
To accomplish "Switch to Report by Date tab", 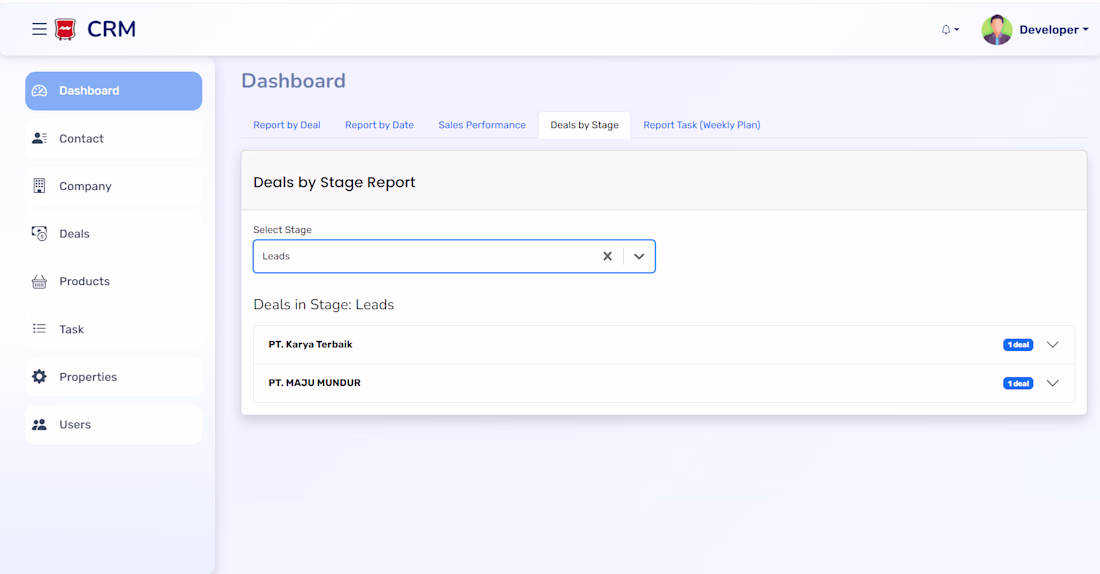I will click(380, 125).
